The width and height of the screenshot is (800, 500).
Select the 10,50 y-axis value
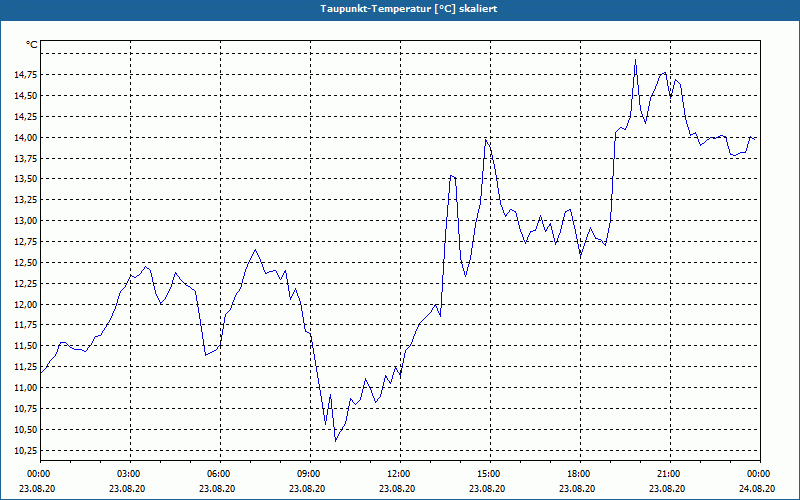pyautogui.click(x=26, y=430)
